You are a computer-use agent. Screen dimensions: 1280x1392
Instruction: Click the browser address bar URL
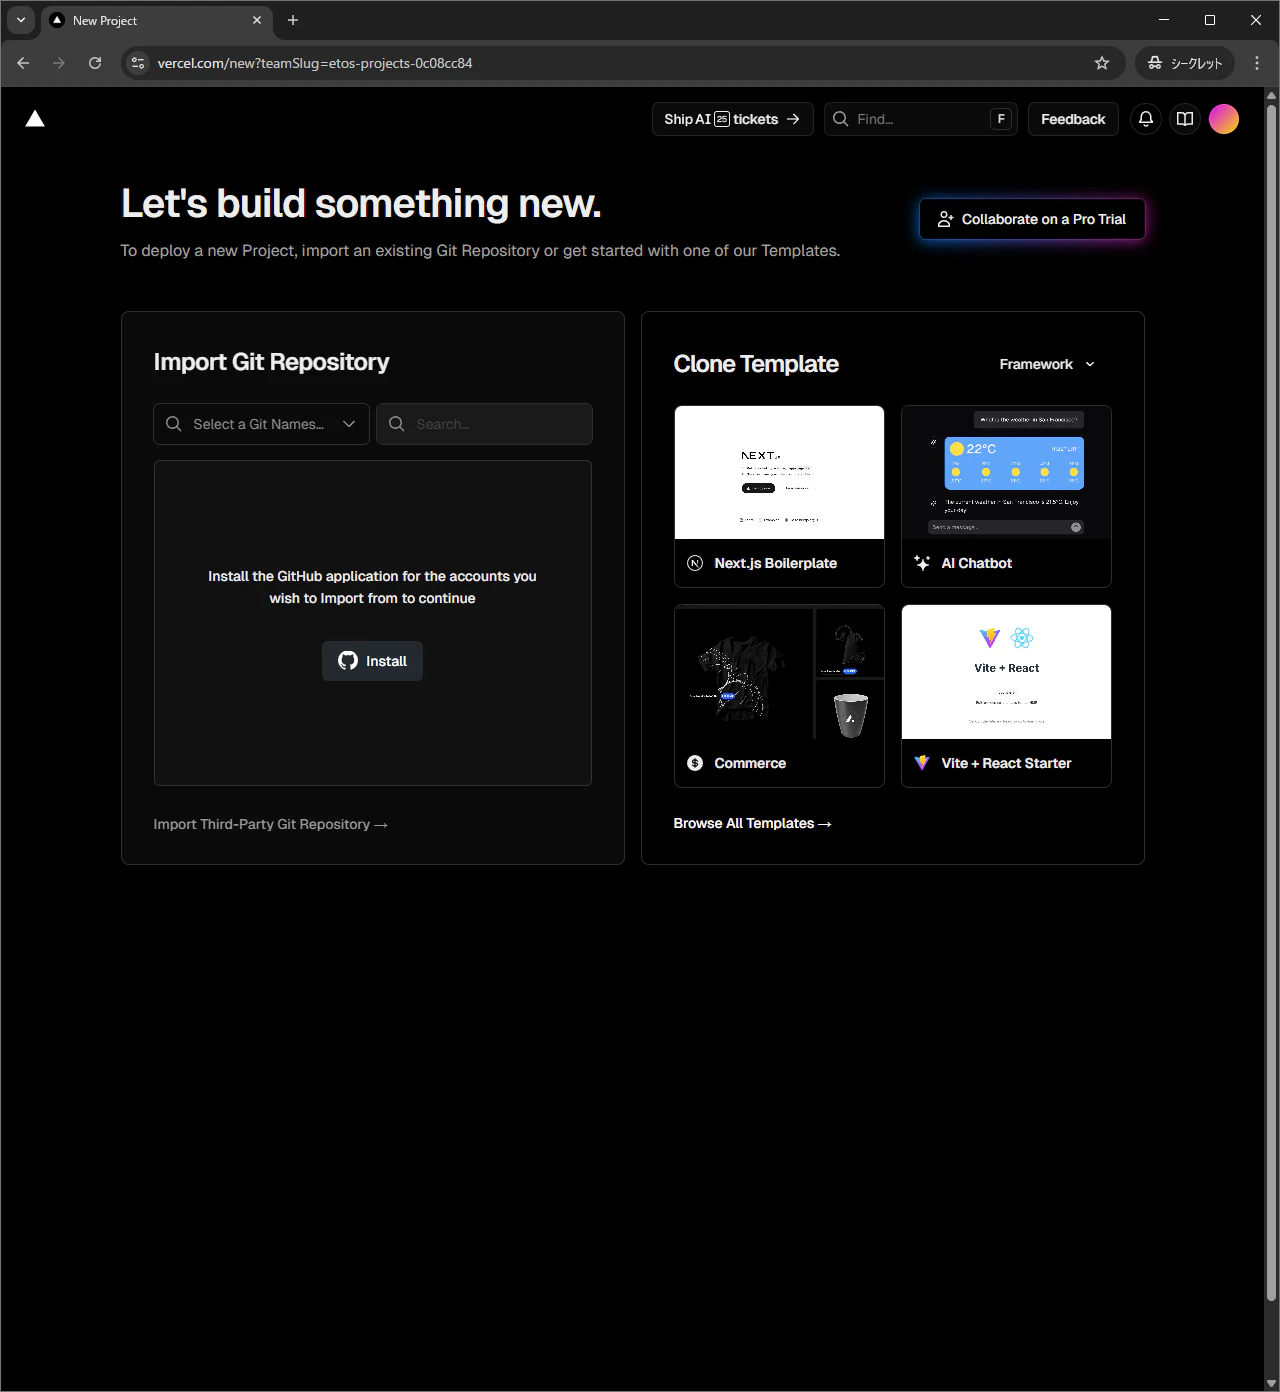[315, 63]
